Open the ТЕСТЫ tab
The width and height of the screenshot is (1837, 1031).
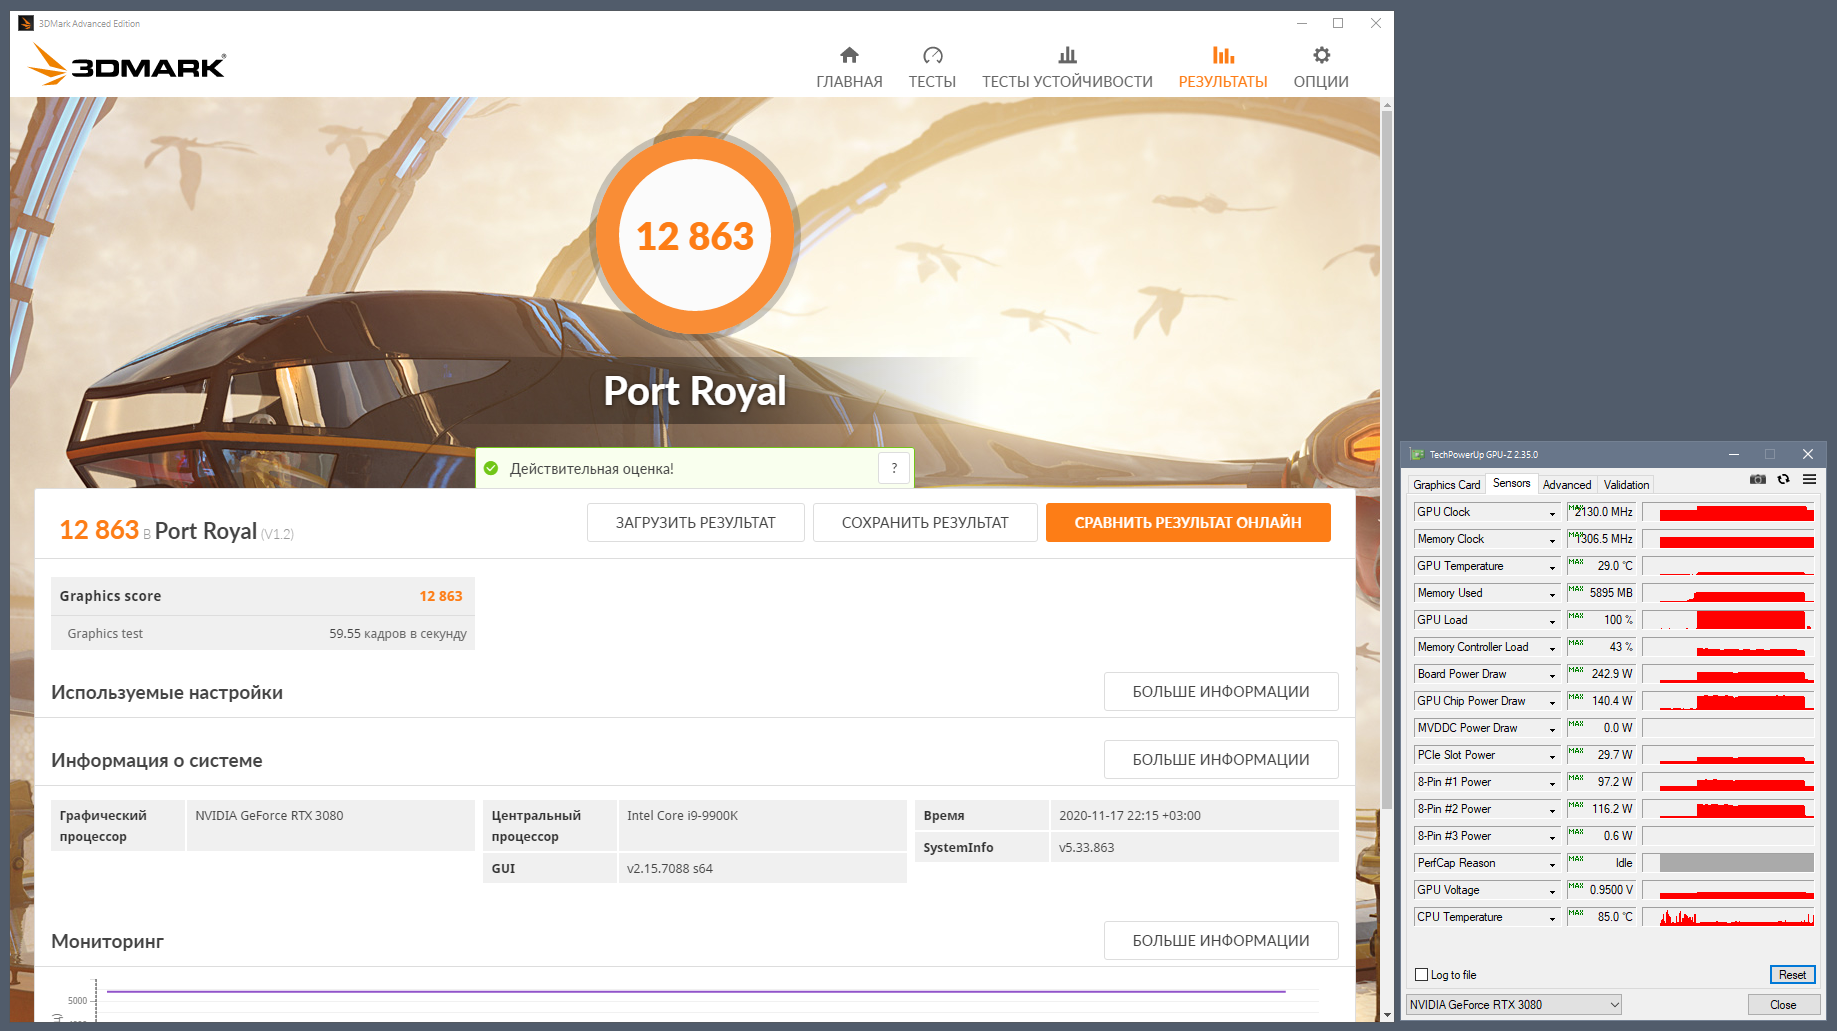pos(932,68)
